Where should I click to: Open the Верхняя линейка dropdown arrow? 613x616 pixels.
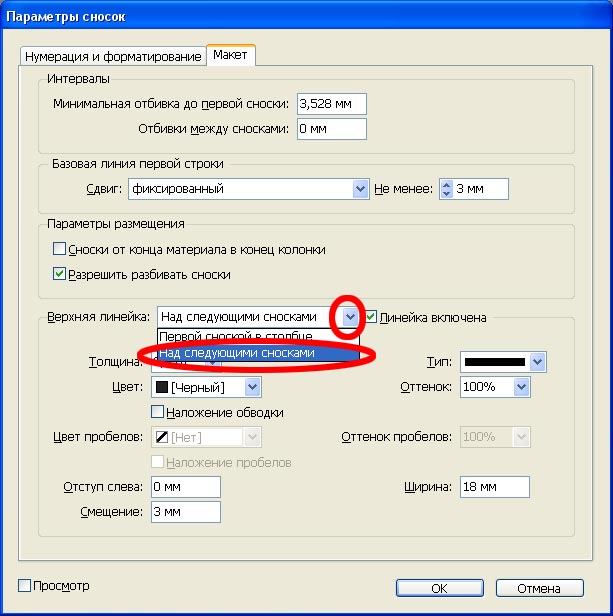[350, 317]
